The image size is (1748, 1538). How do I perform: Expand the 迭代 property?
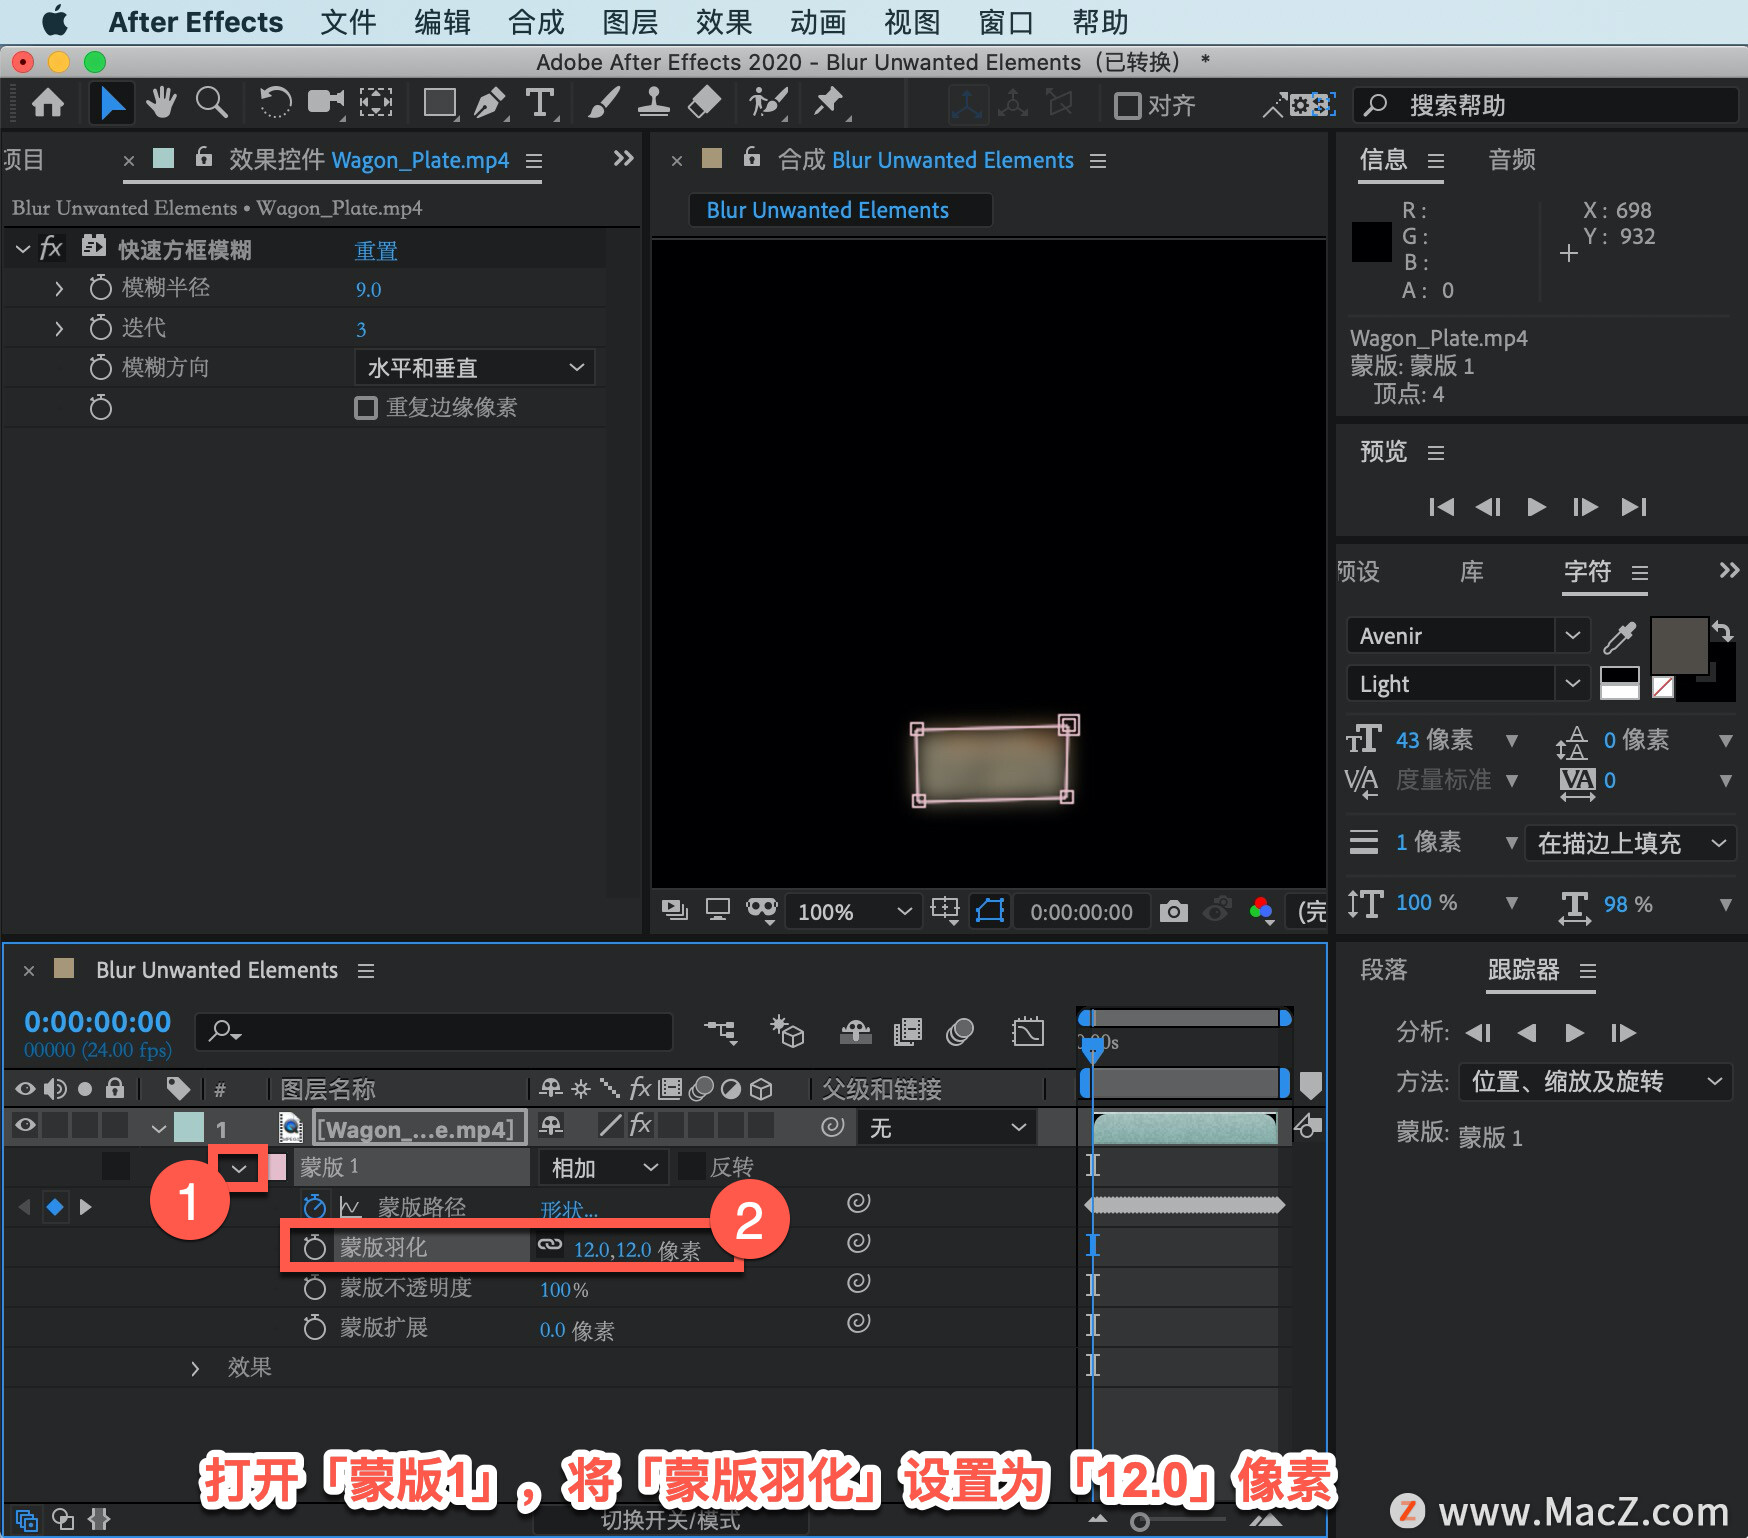[59, 328]
